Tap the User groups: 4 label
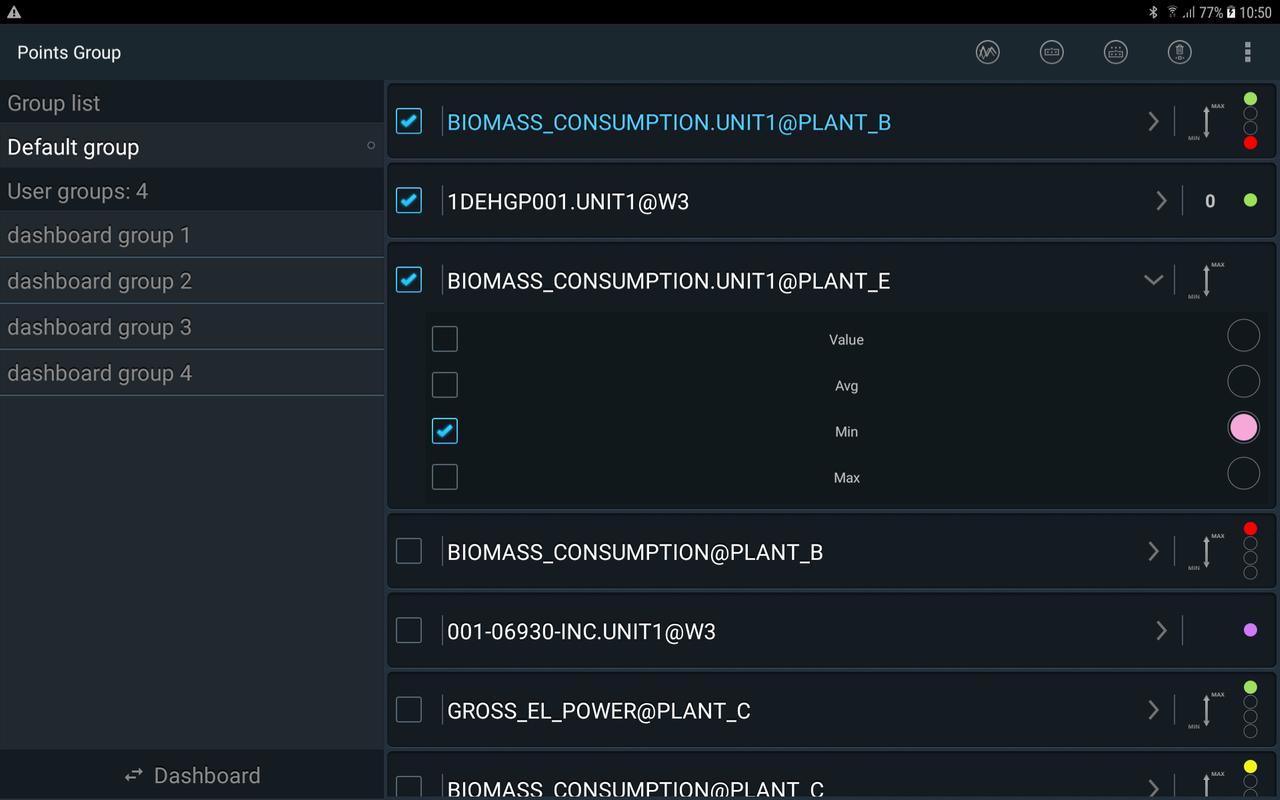The image size is (1280, 800). click(x=78, y=191)
